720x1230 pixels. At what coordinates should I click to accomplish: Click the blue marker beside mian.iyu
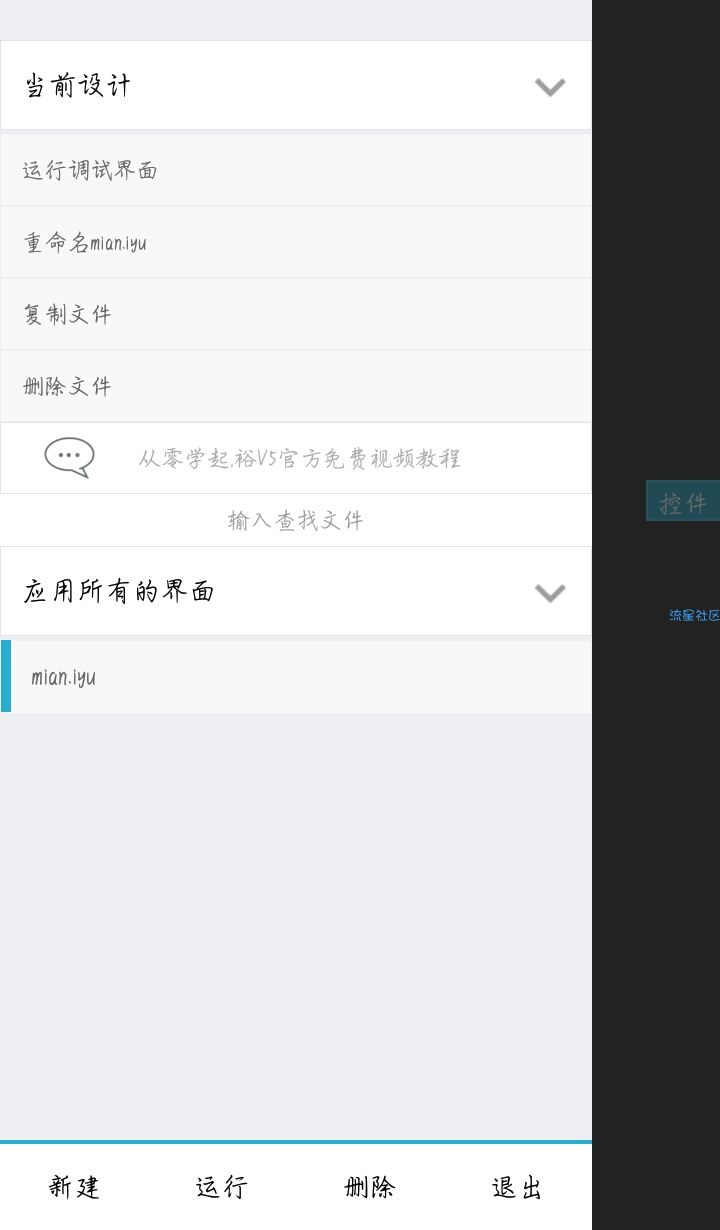point(6,677)
